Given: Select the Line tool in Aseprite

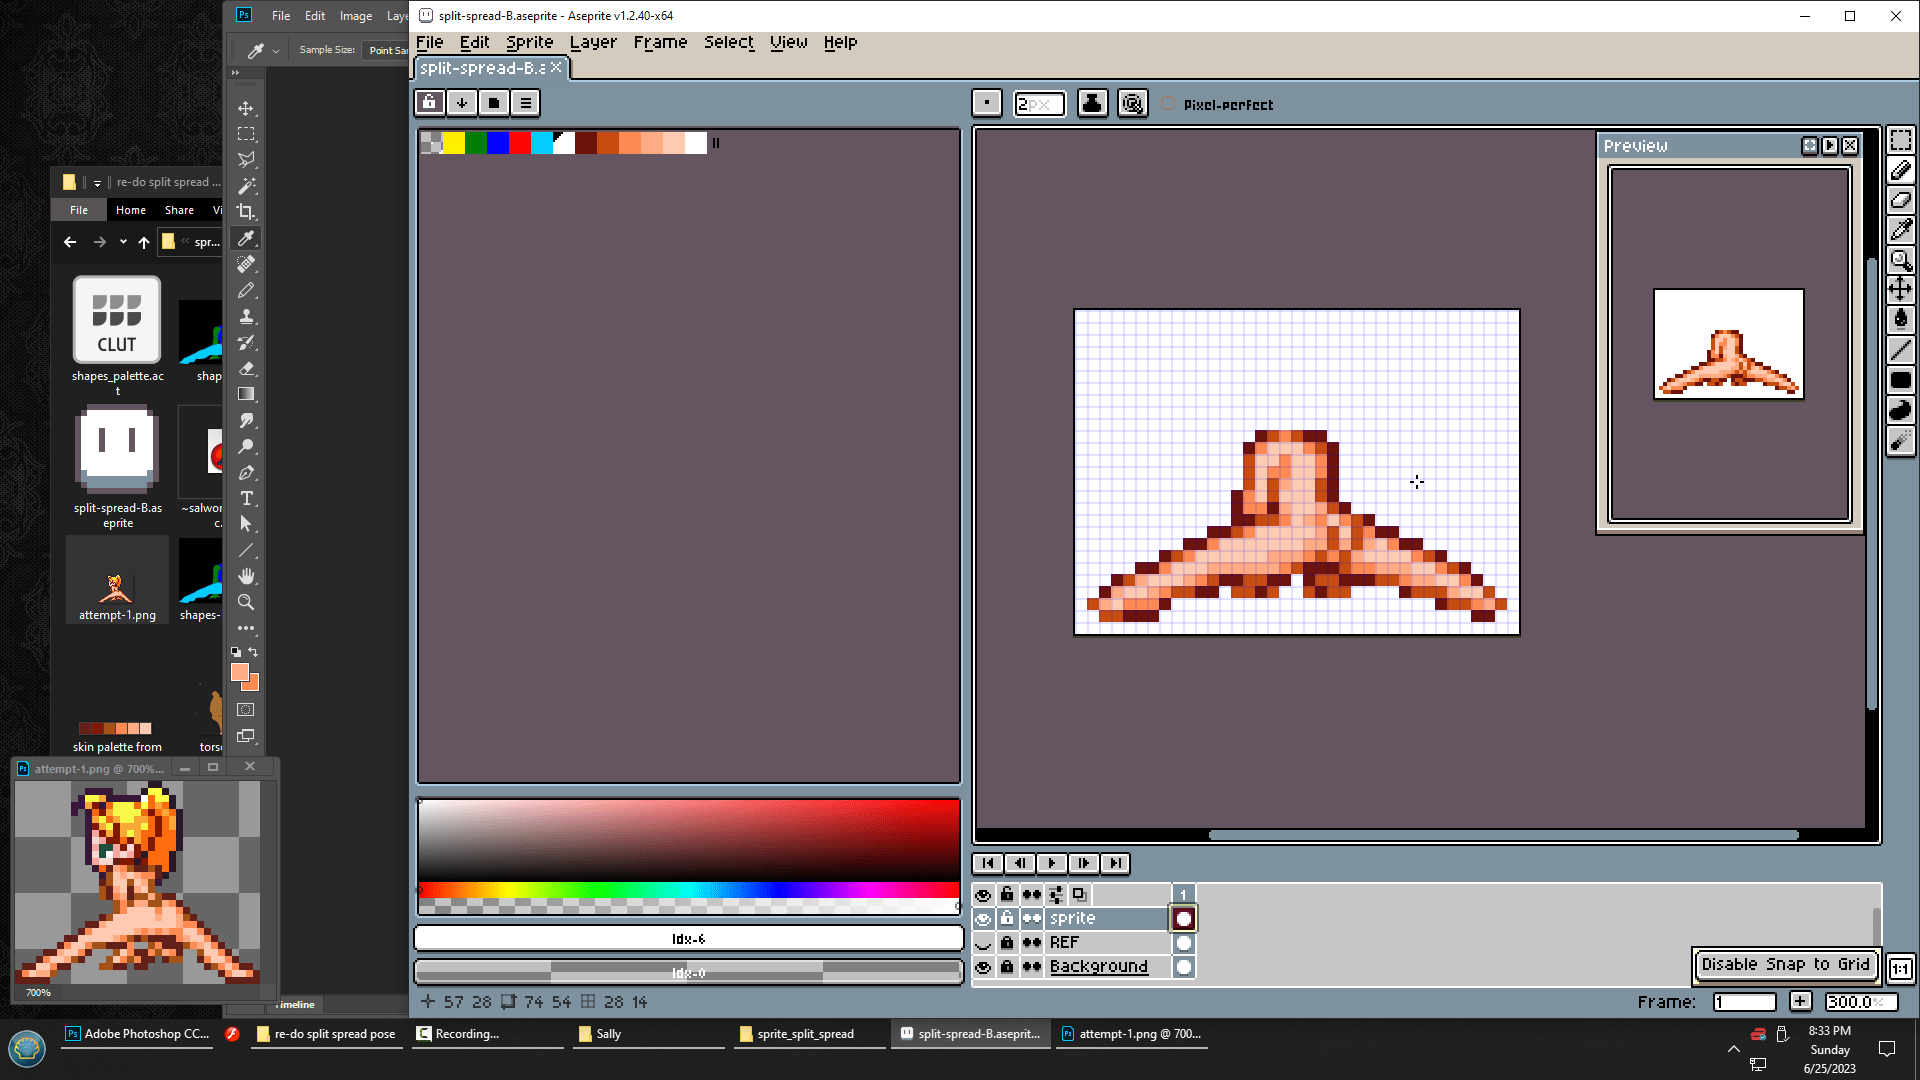Looking at the screenshot, I should (1900, 349).
